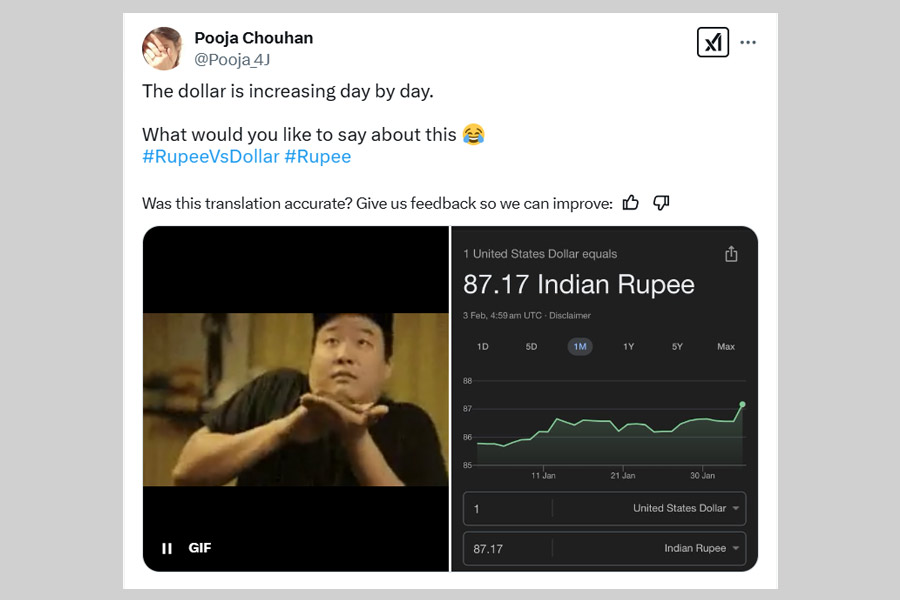
Task: Click the green endpoint dot on chart
Action: [742, 404]
